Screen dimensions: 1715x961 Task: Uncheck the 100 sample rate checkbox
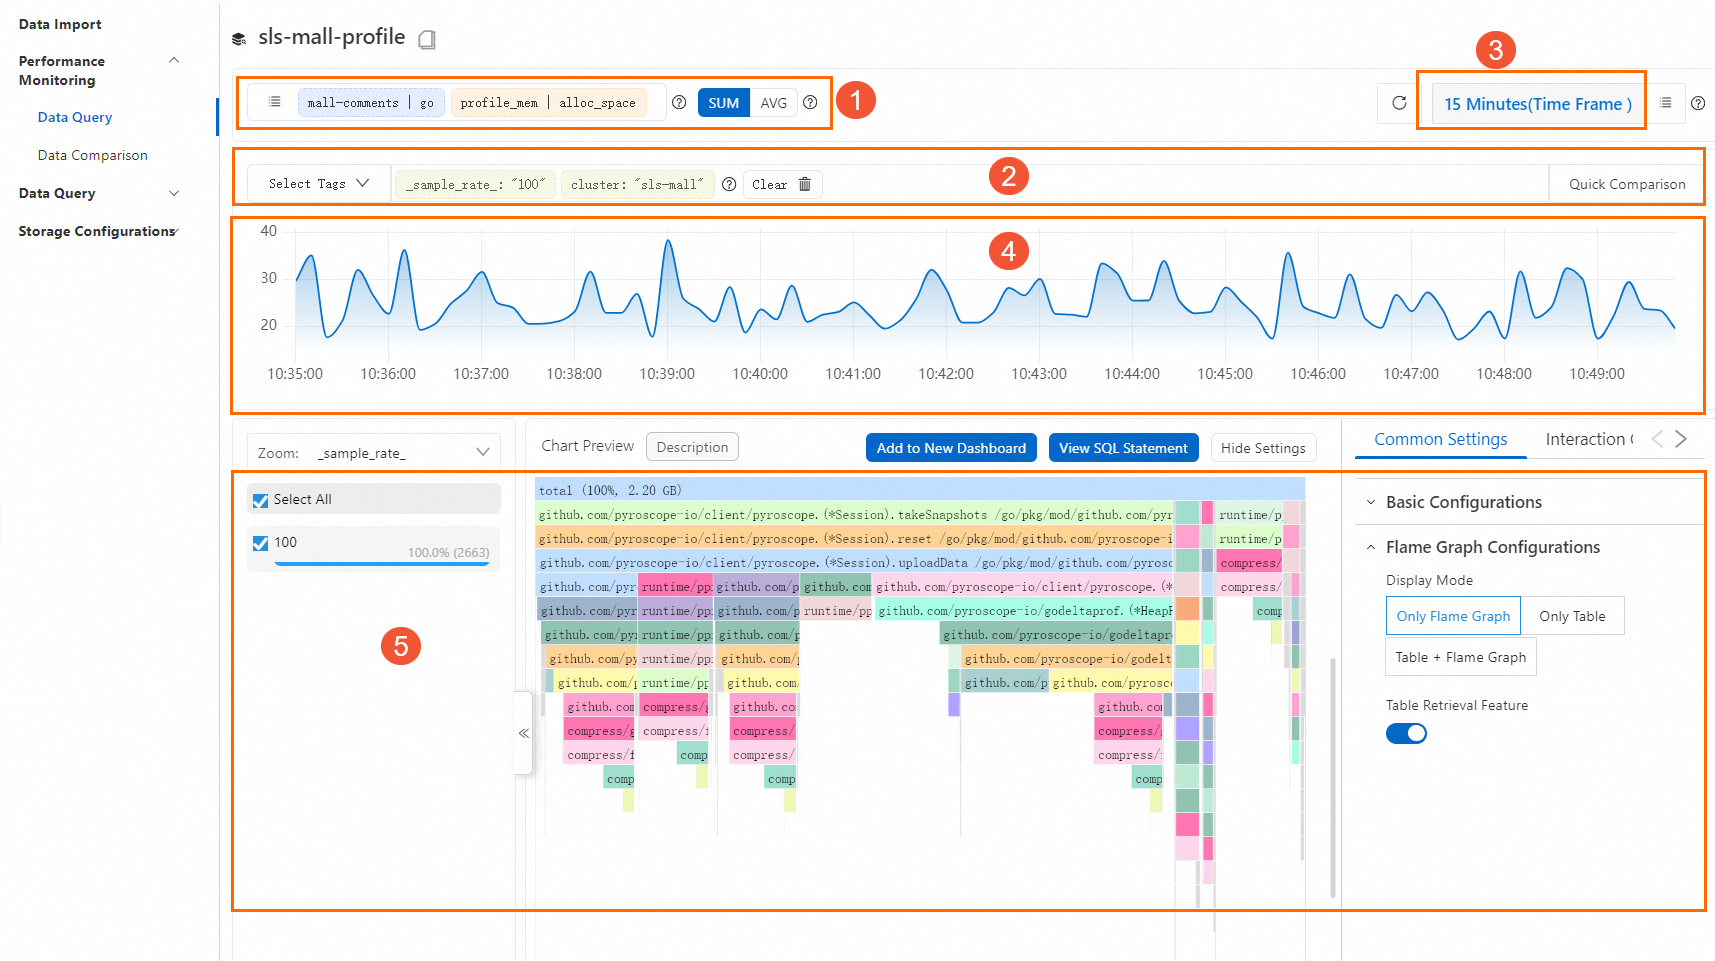pos(261,543)
